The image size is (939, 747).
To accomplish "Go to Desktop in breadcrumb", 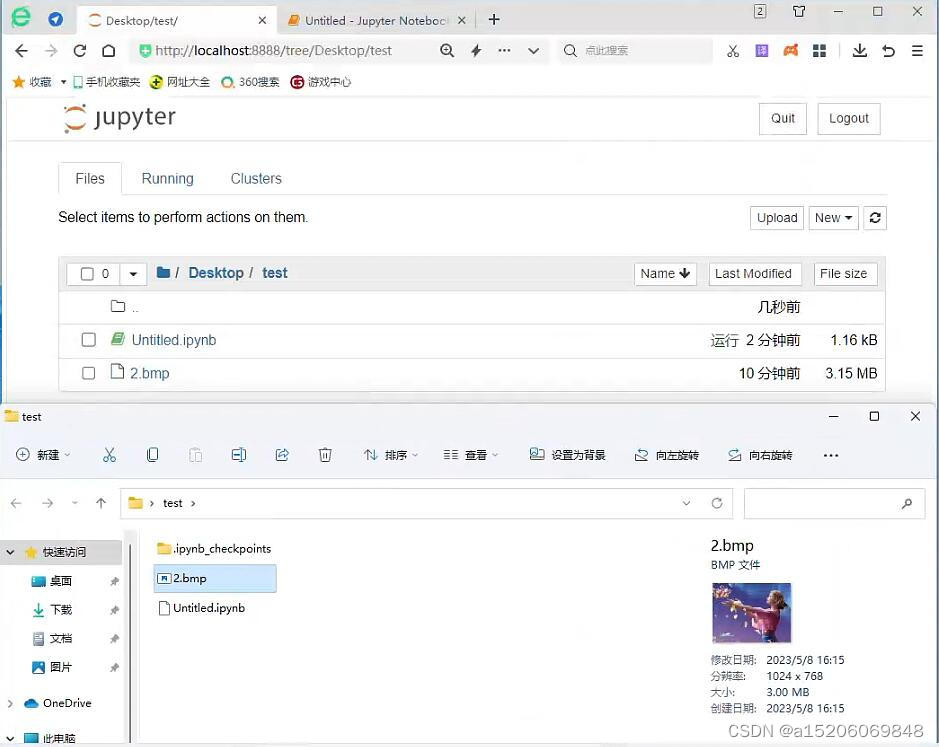I will pos(216,273).
